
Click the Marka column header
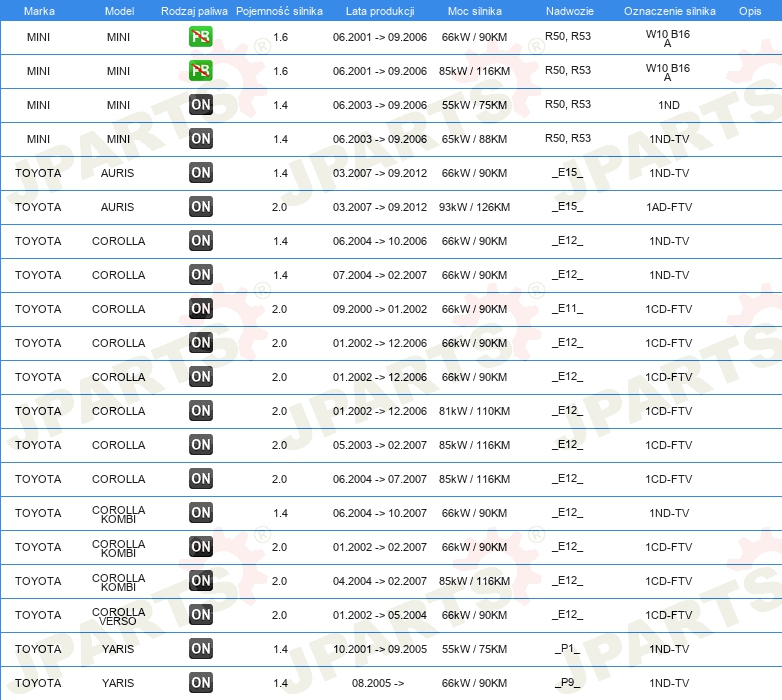click(39, 11)
